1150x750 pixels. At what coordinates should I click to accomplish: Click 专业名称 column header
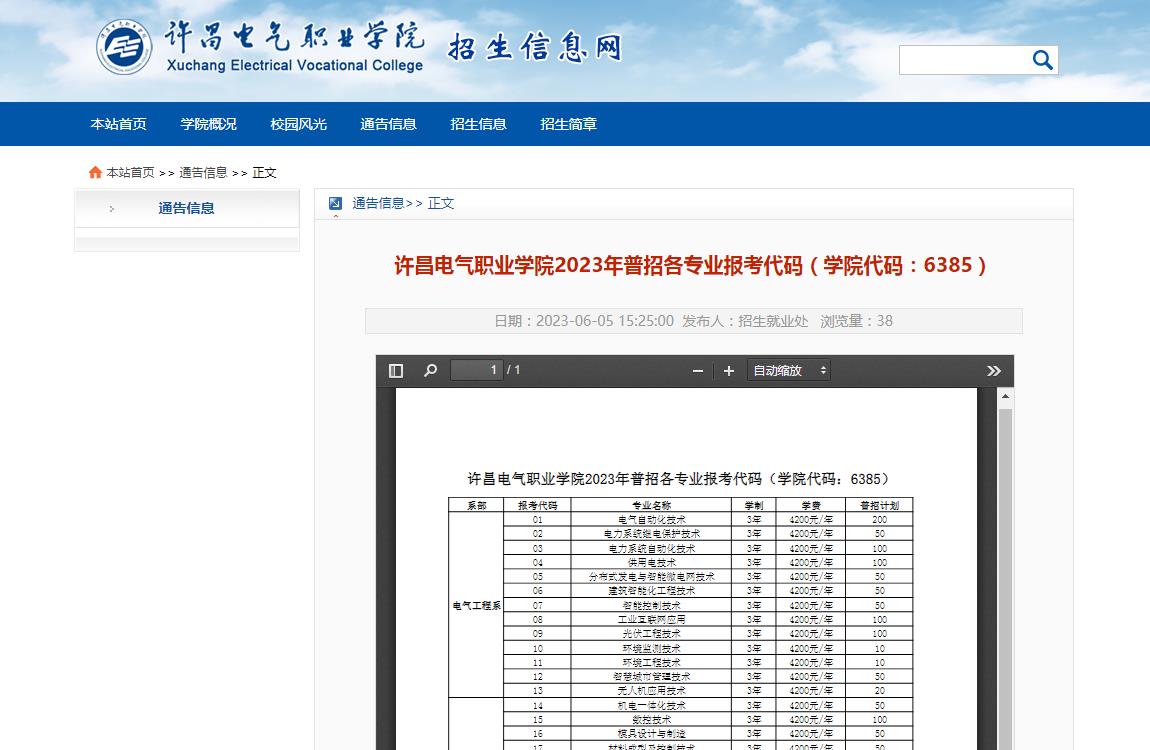coord(651,505)
